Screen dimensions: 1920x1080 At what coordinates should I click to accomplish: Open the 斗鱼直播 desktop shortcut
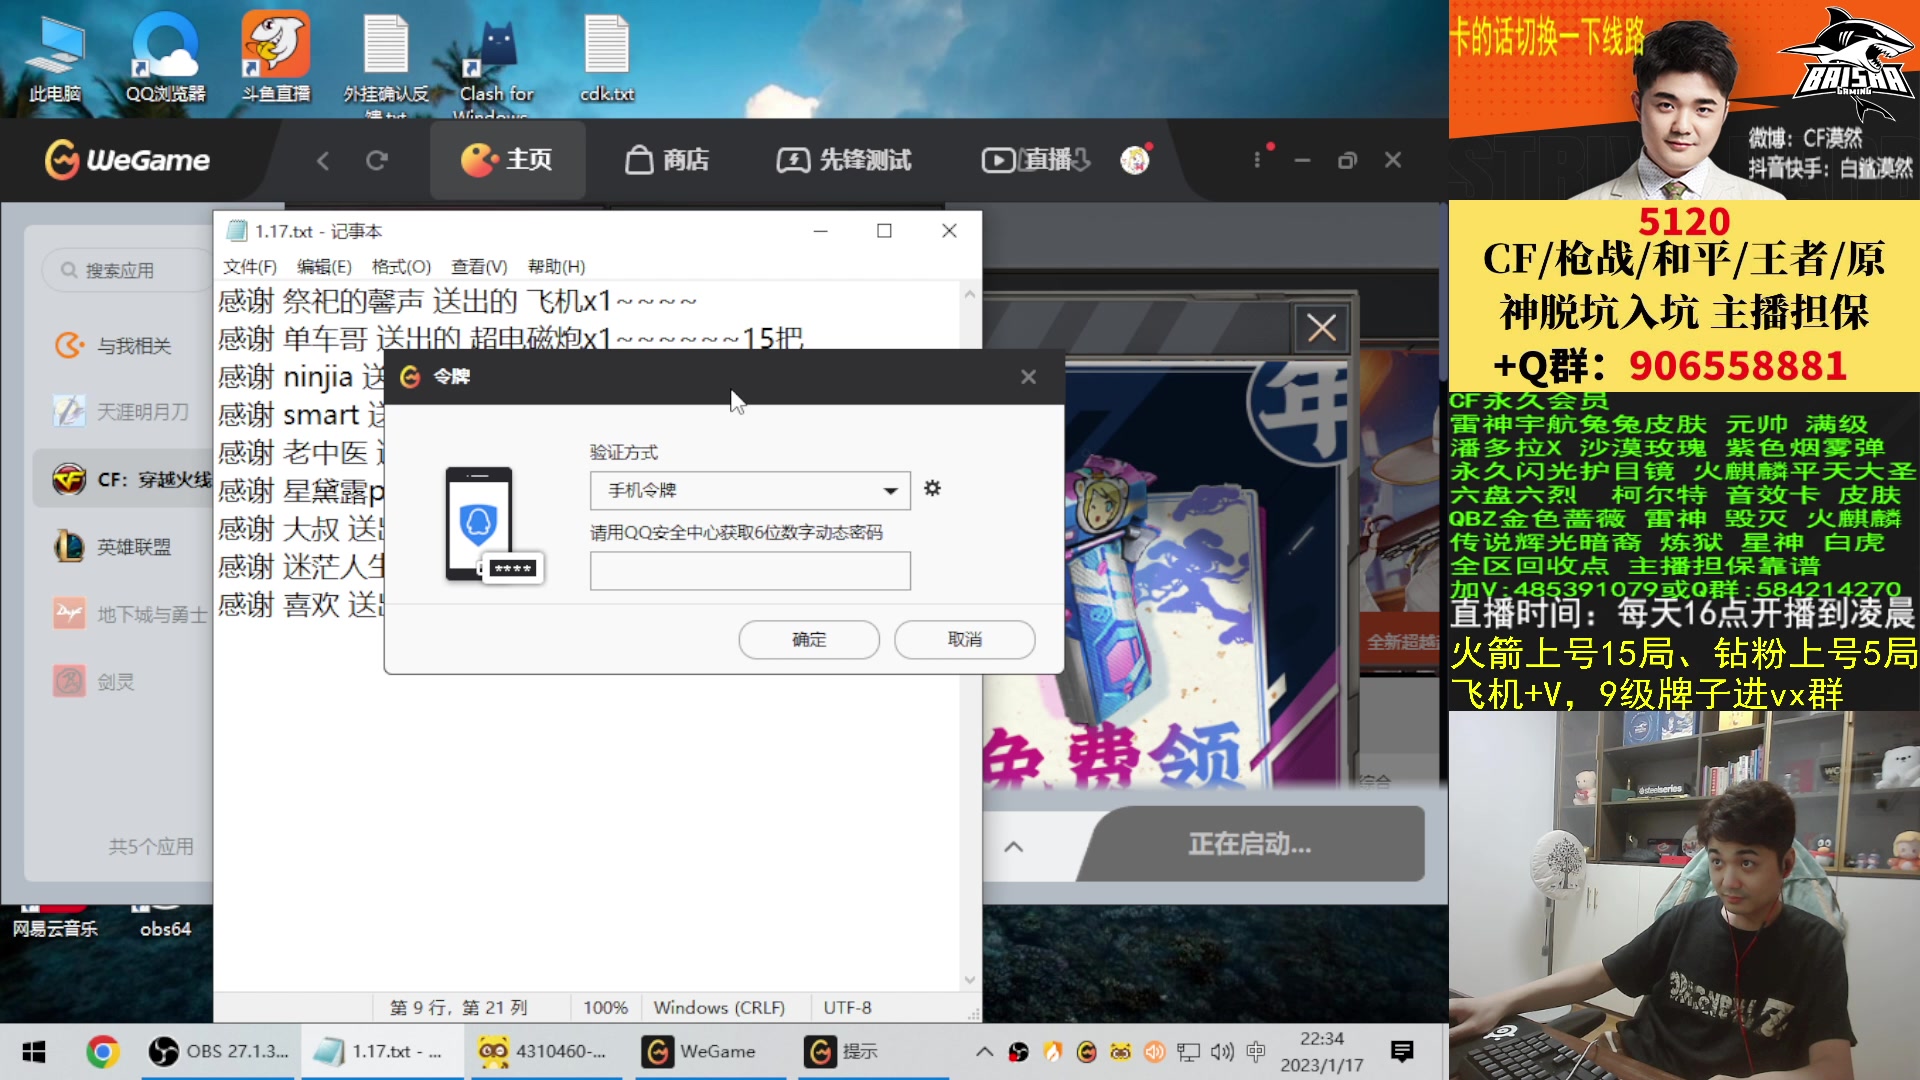pyautogui.click(x=276, y=58)
